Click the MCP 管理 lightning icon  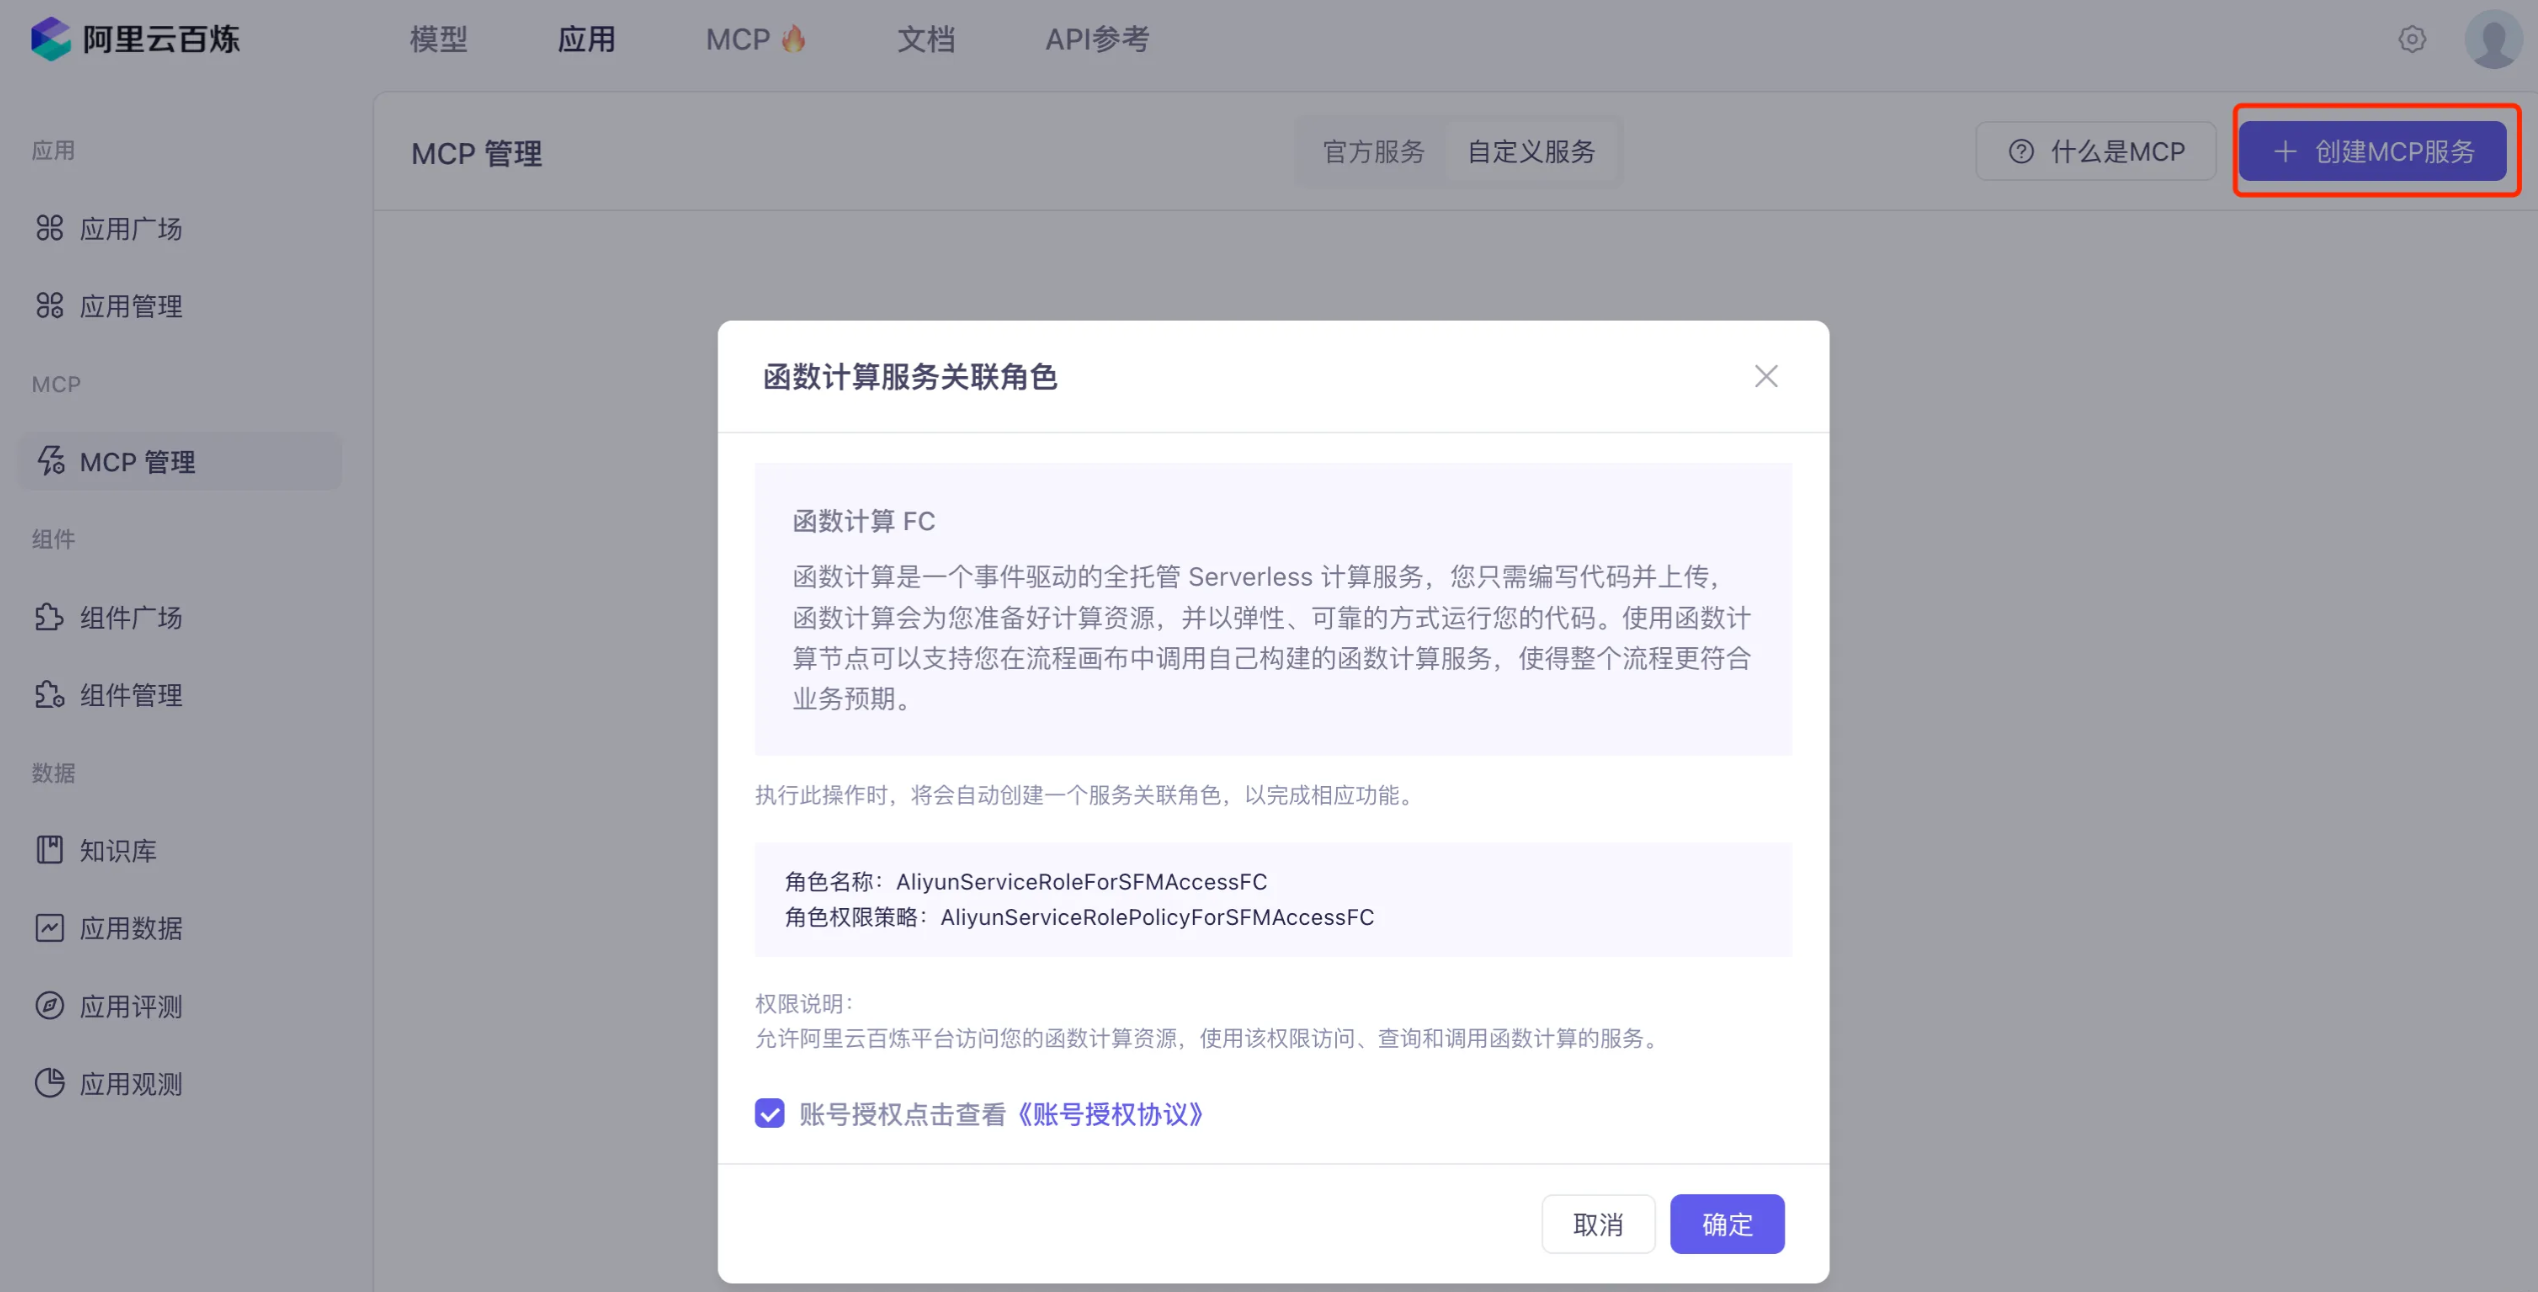50,461
